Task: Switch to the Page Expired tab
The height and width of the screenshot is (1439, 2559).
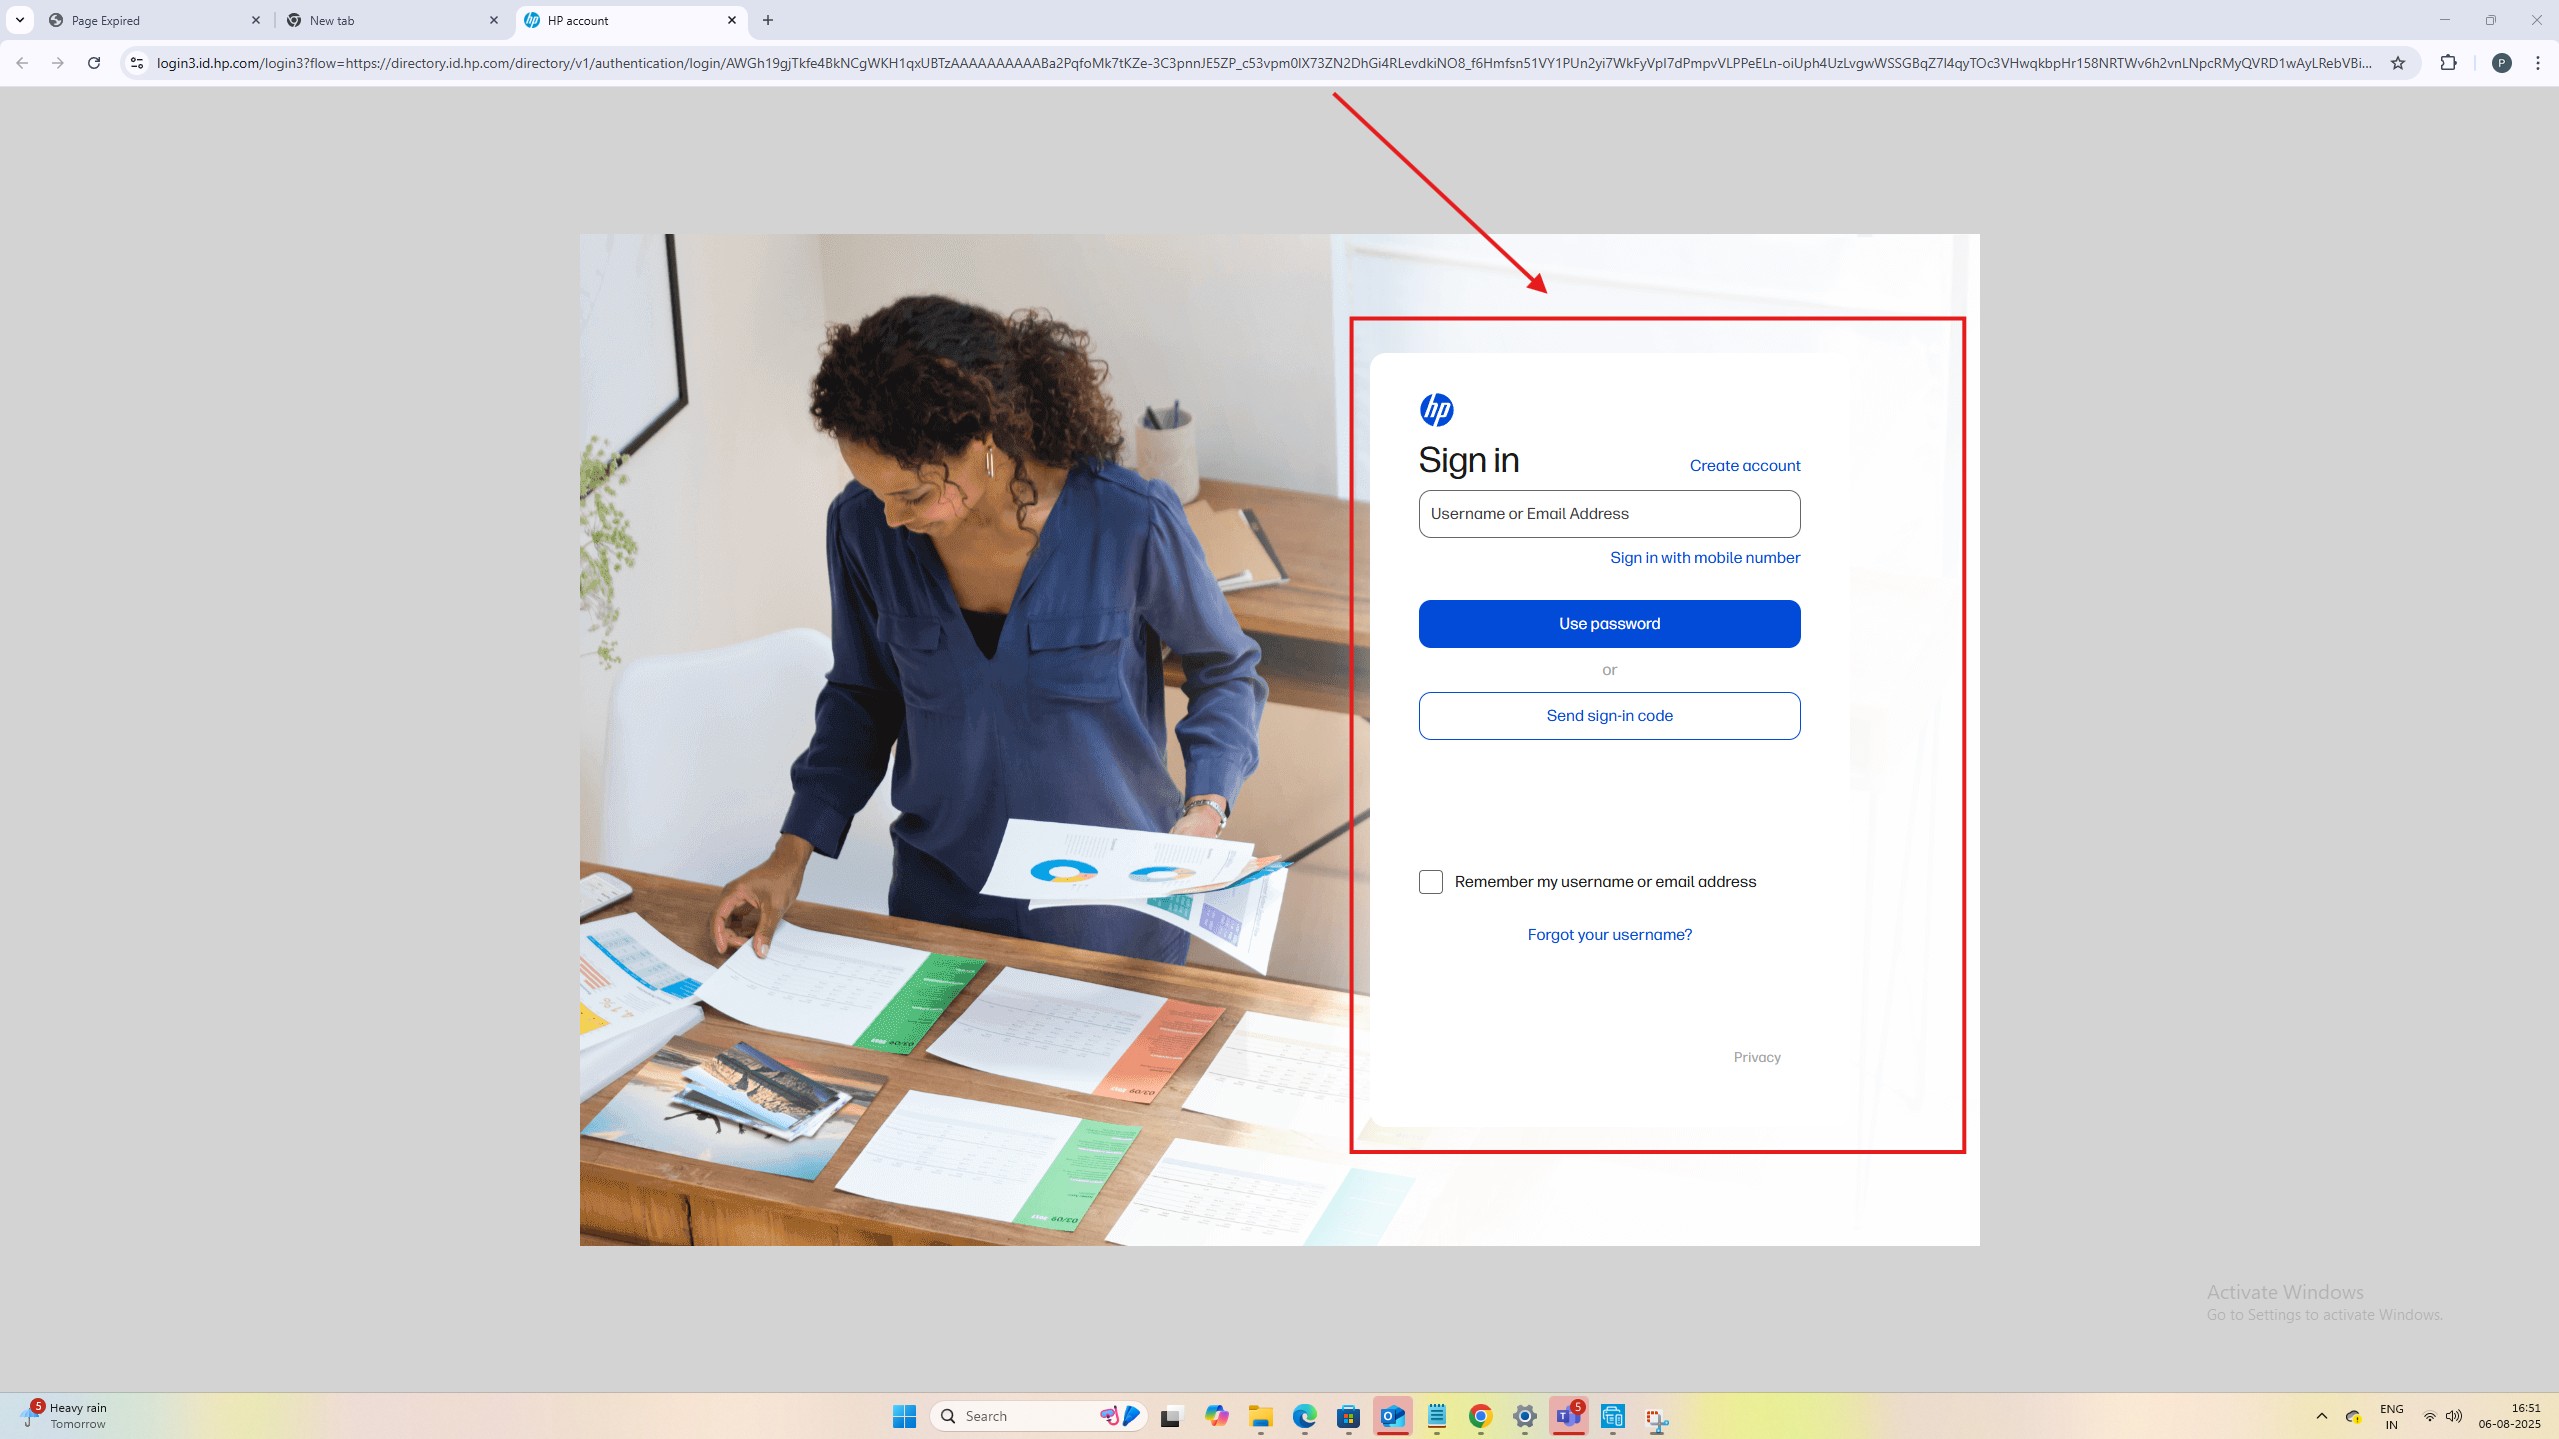Action: [x=150, y=20]
